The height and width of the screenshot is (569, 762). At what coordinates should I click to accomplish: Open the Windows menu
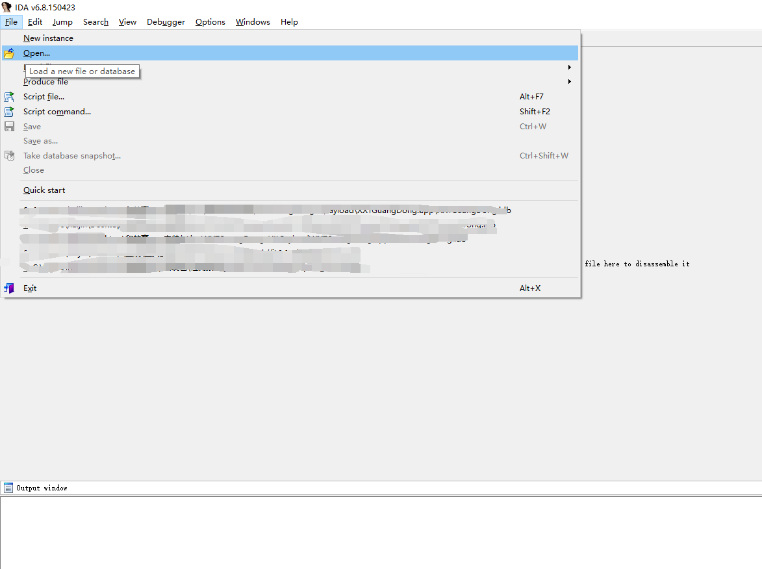click(252, 22)
